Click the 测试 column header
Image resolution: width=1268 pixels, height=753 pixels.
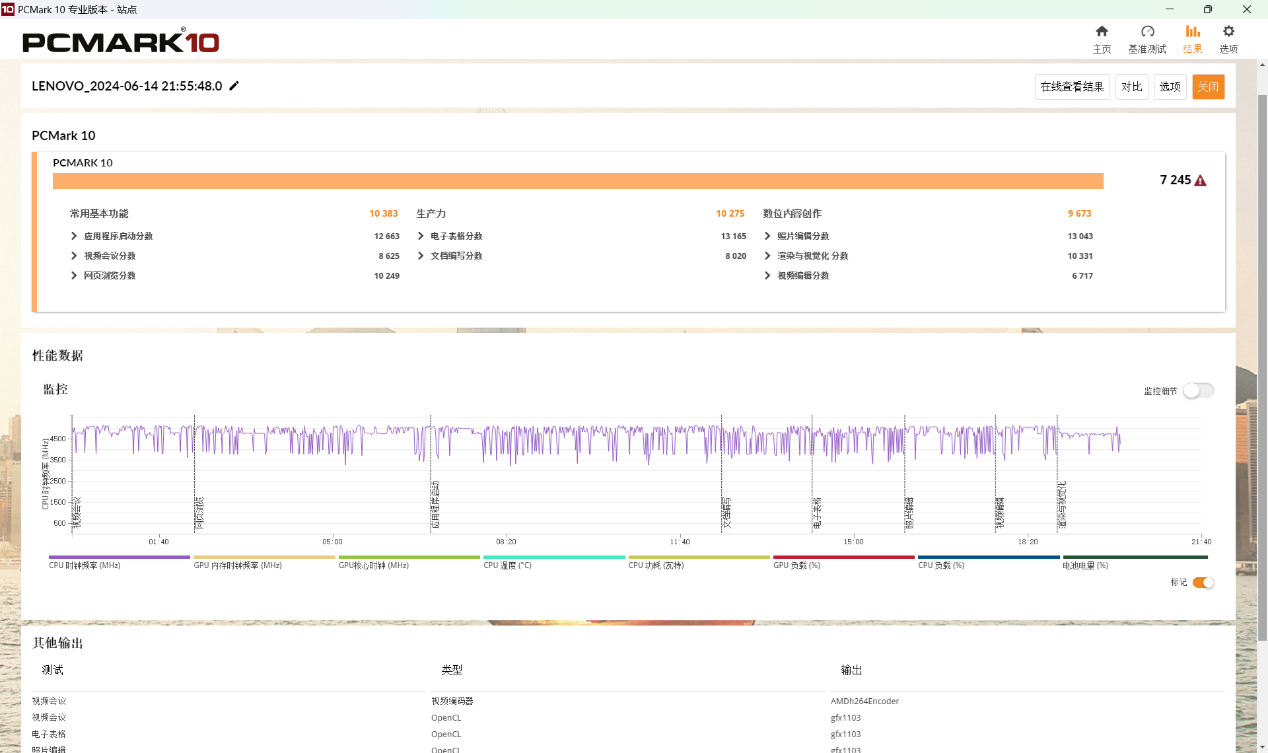[x=52, y=670]
